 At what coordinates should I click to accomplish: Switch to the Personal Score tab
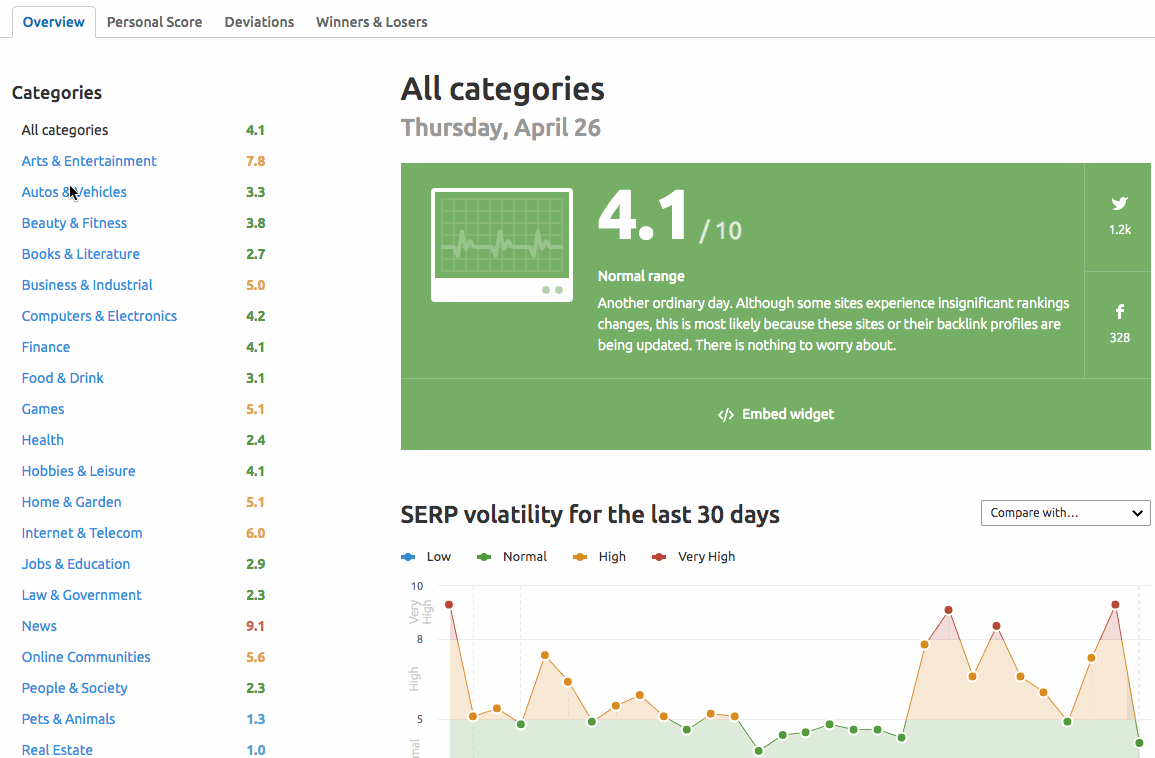point(154,22)
